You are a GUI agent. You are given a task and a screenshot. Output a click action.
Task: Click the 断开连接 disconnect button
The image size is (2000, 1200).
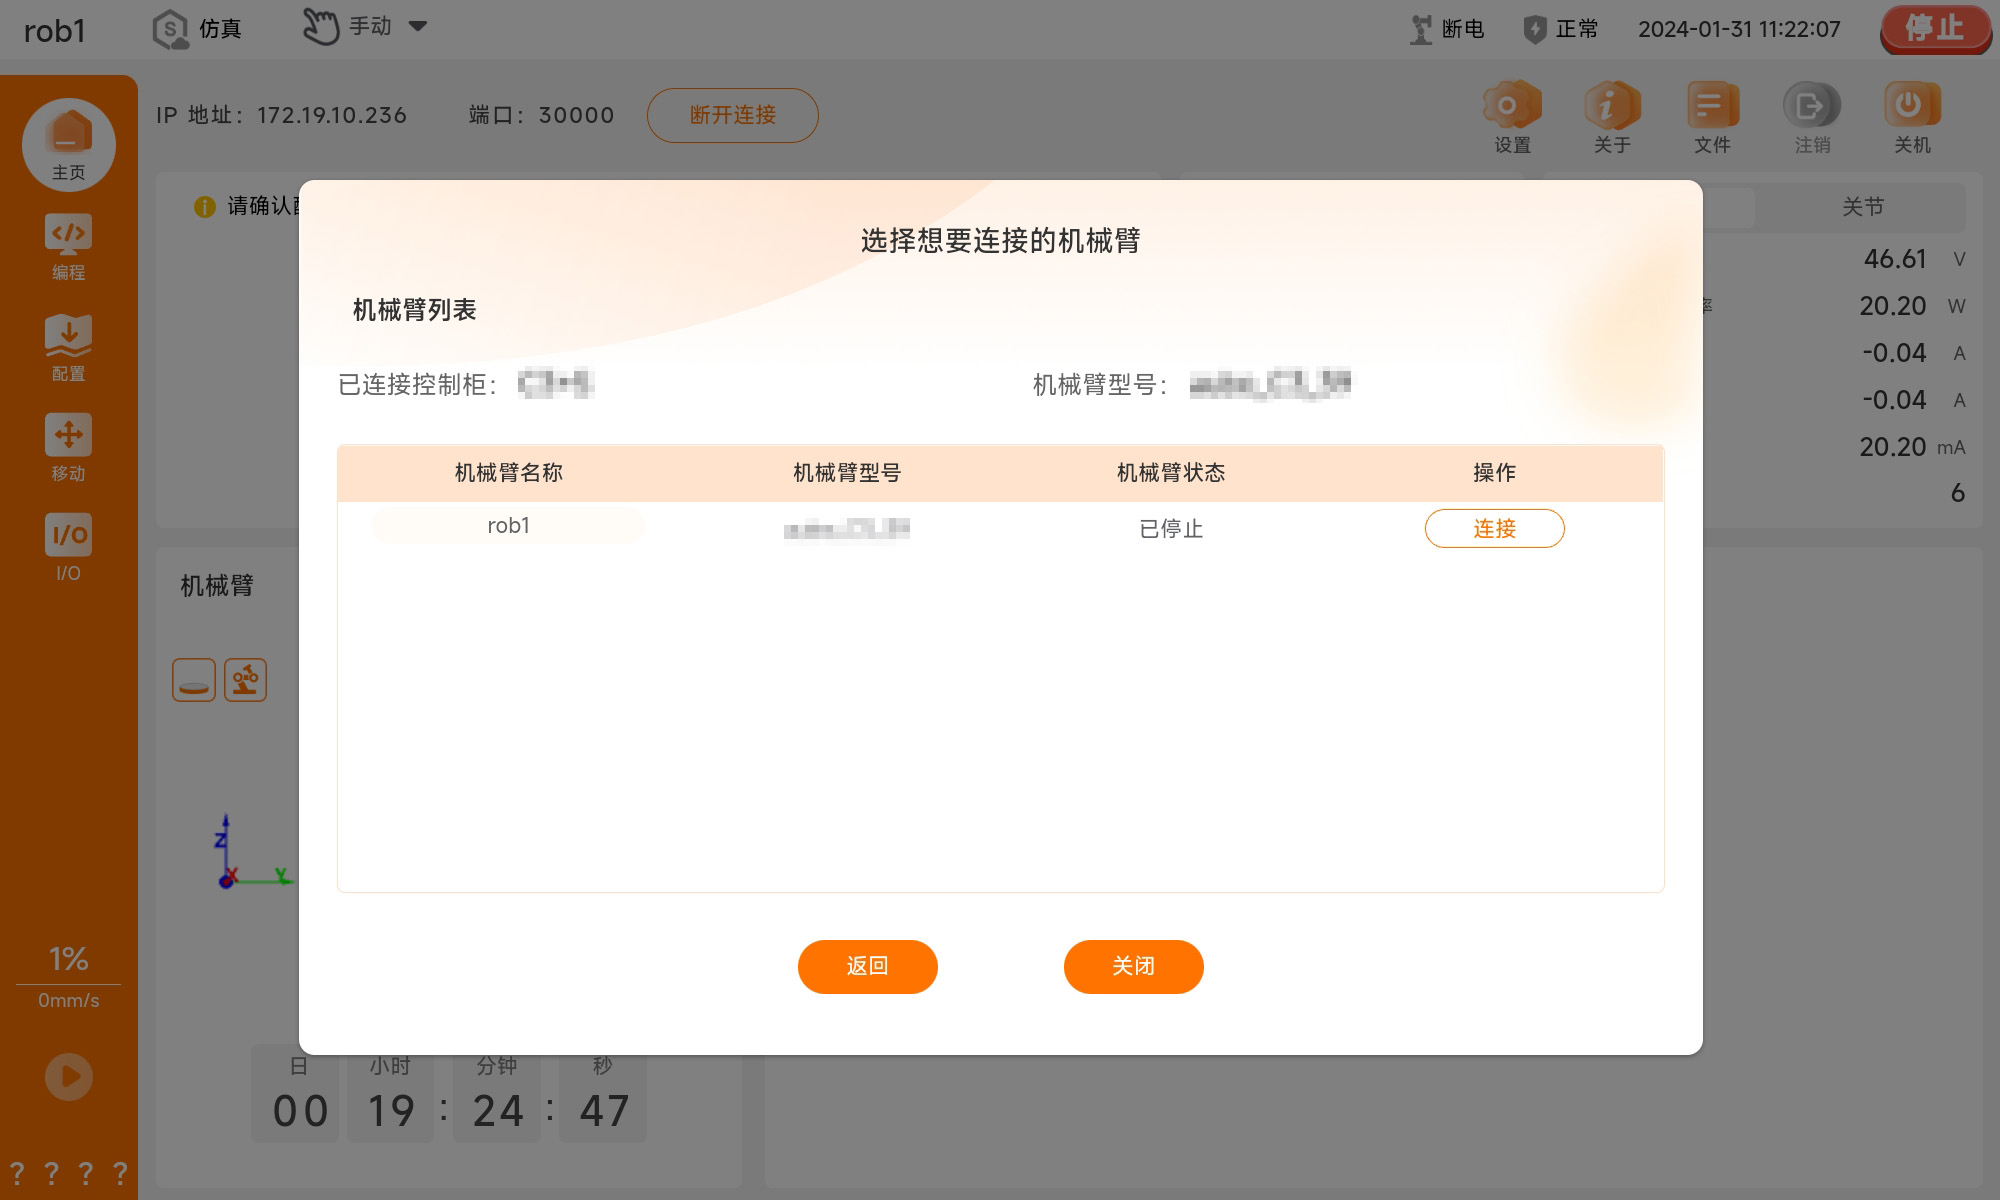(733, 115)
